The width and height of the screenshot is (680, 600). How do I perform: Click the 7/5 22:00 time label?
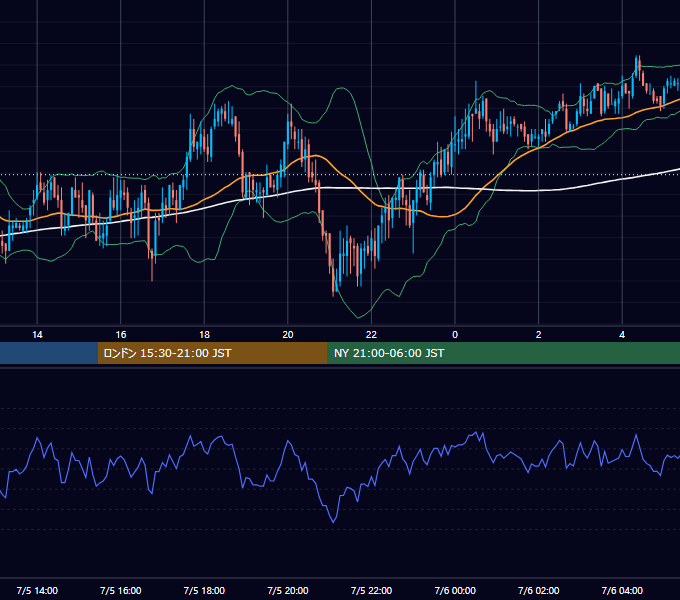(371, 590)
